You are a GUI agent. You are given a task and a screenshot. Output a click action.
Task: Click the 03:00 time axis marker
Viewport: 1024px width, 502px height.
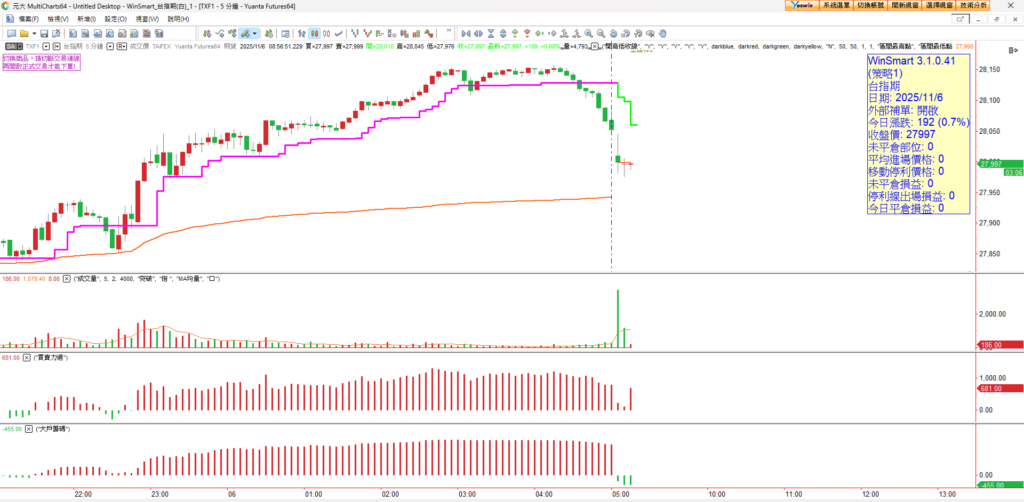[466, 493]
